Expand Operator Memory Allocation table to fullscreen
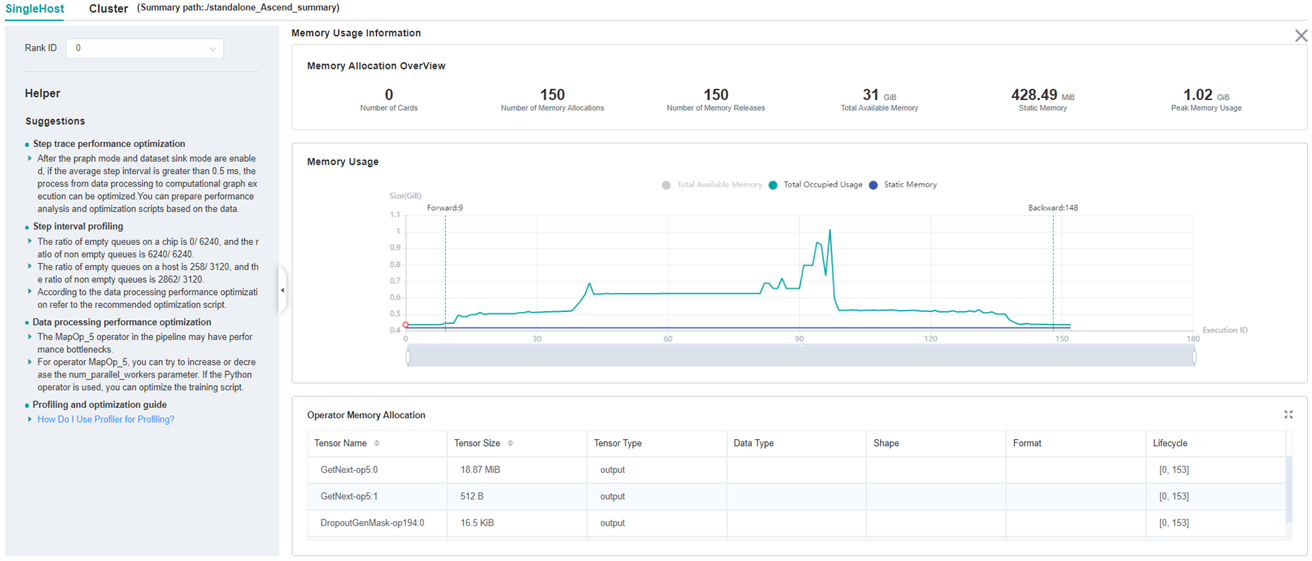1312x561 pixels. click(1288, 415)
